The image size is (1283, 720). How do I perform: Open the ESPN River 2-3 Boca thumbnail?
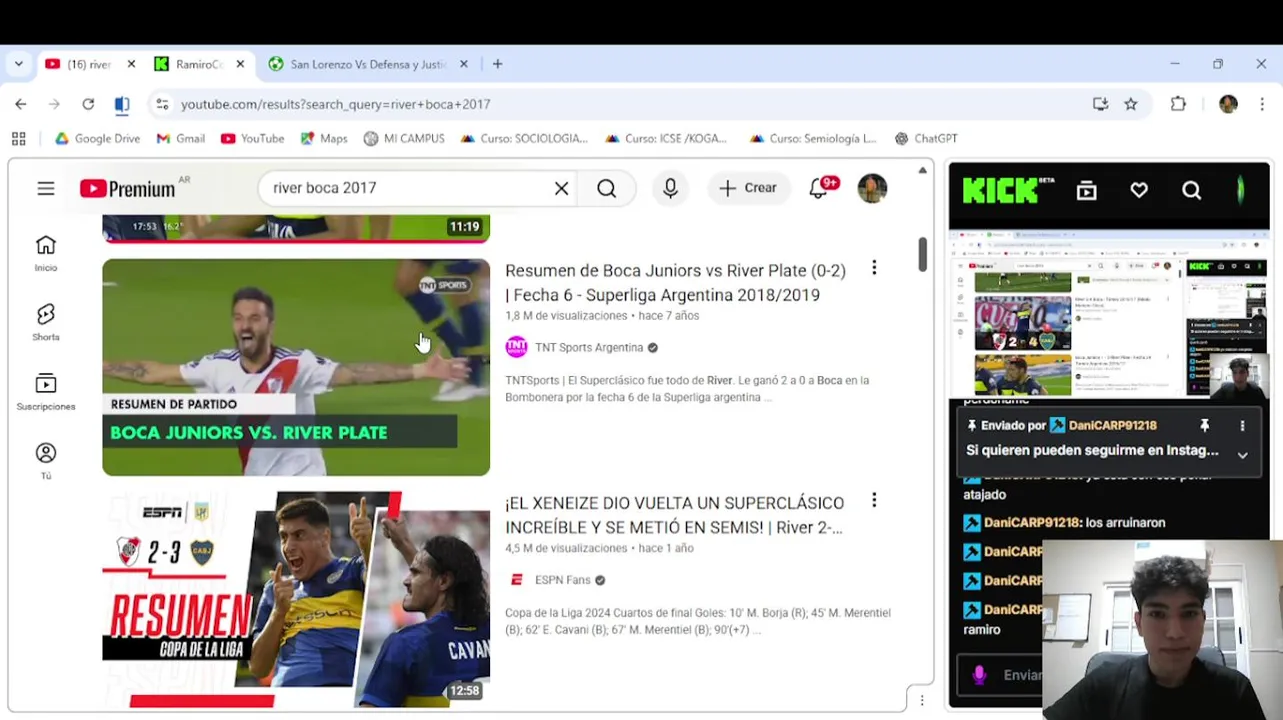pos(296,598)
